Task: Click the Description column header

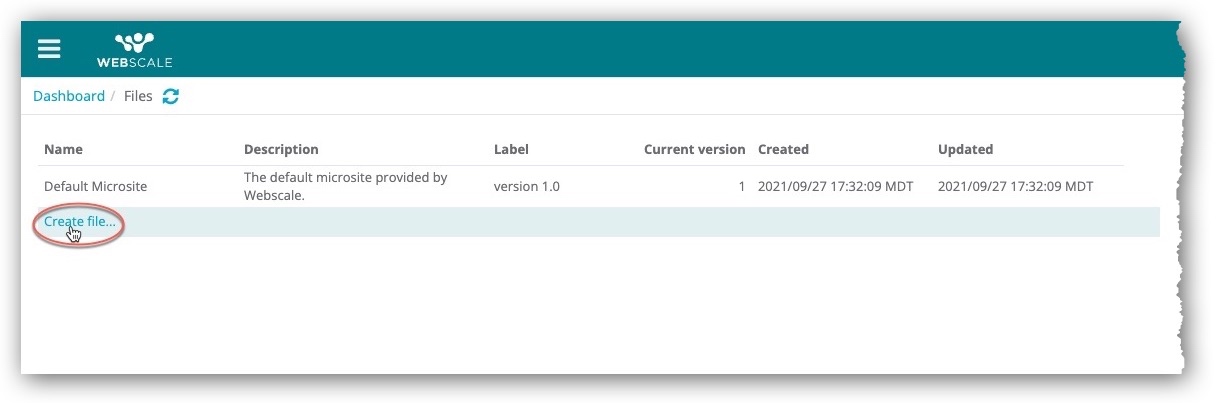Action: click(x=281, y=149)
